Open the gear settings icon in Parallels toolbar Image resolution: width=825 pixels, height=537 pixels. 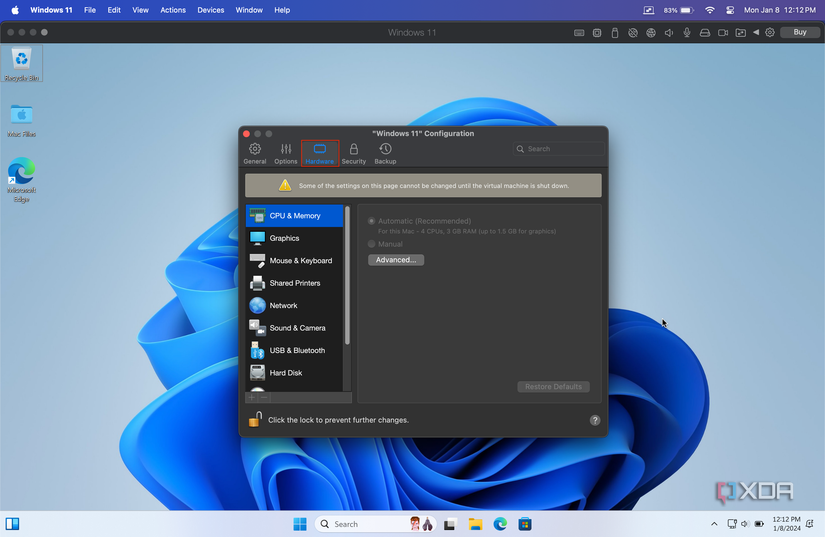770,33
